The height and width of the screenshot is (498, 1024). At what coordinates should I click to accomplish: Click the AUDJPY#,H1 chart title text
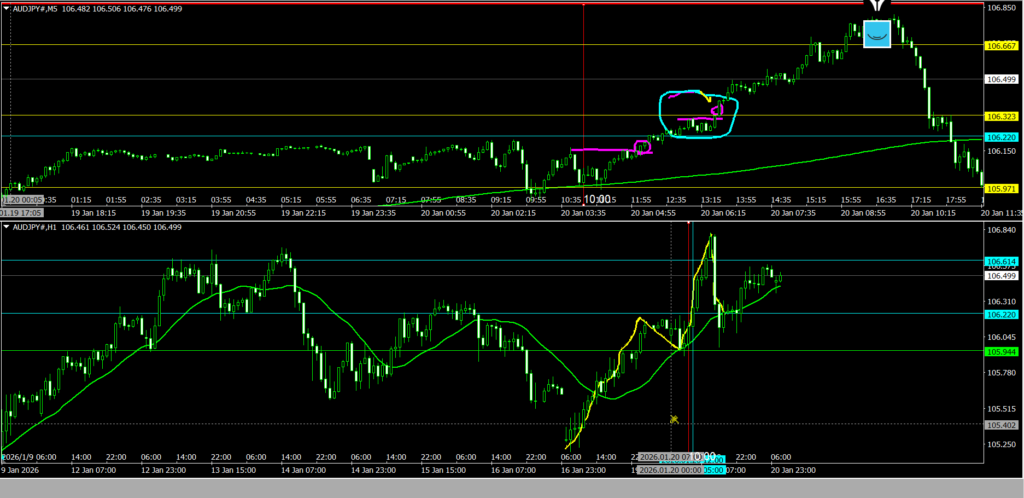coord(36,228)
